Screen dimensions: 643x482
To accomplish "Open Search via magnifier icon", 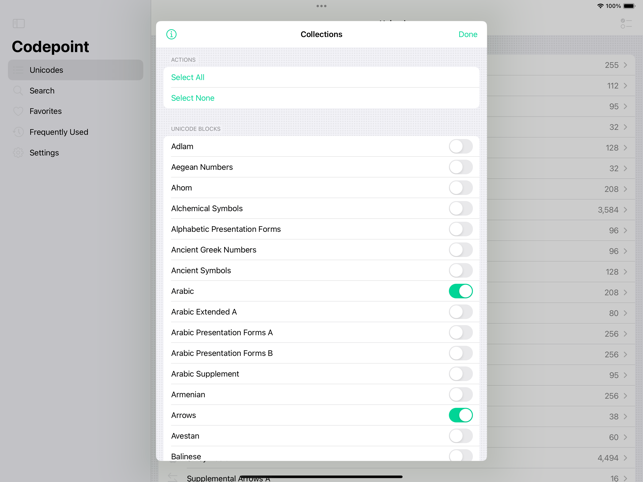I will click(18, 91).
